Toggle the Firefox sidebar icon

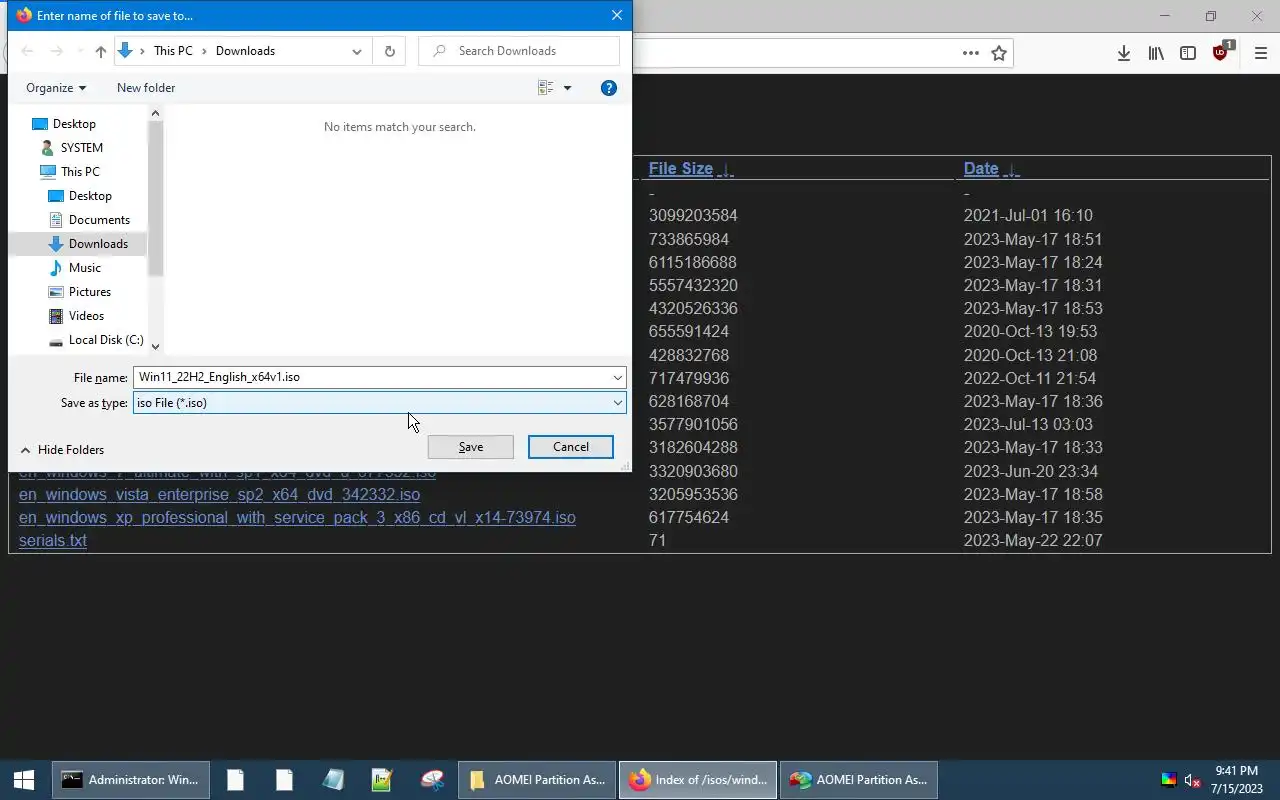1188,53
